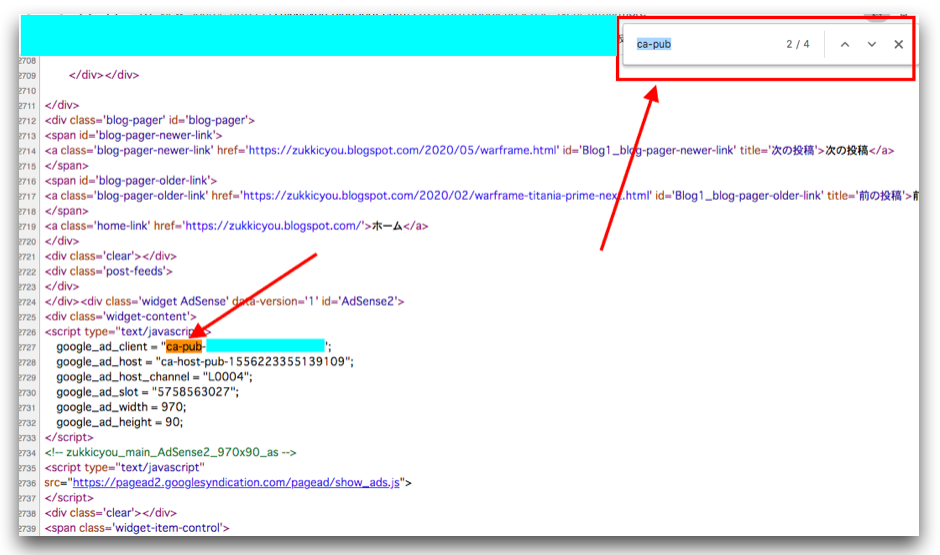The image size is (940, 555).
Task: Click line number 2714
Action: [x=27, y=151]
